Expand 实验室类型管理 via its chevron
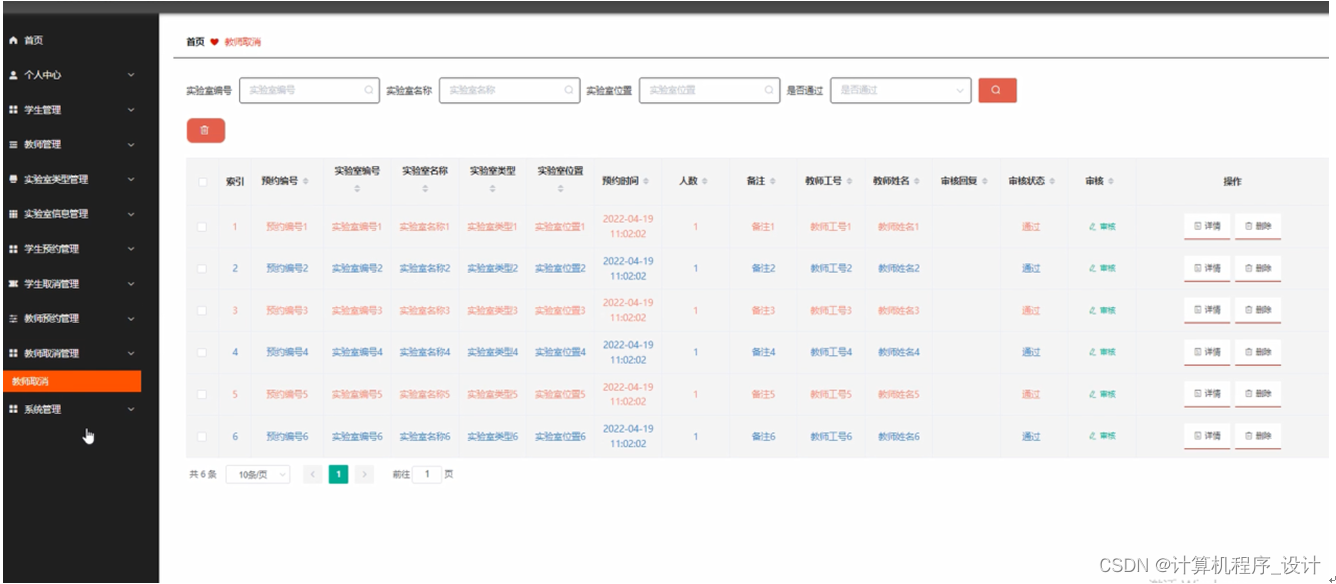 131,180
